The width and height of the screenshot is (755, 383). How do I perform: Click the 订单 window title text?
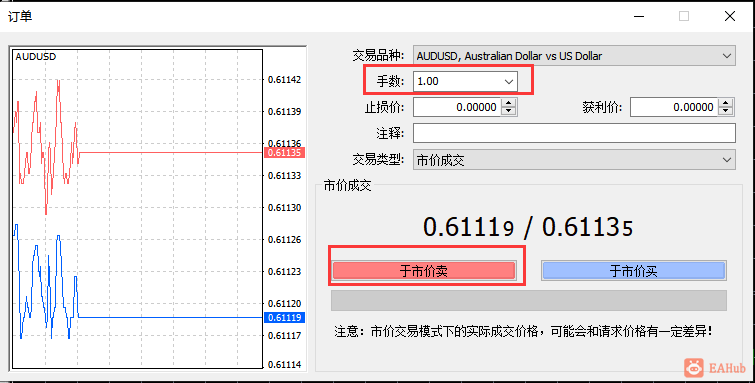20,16
